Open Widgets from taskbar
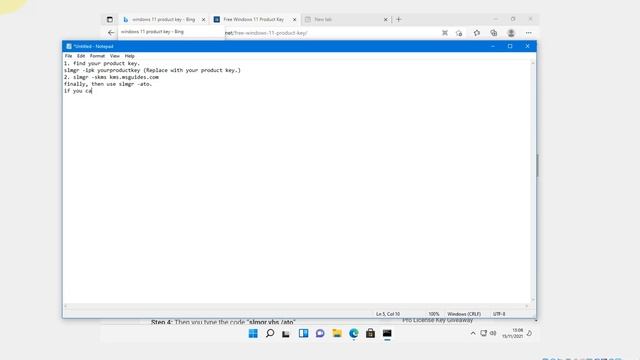640x360 pixels. tap(303, 333)
